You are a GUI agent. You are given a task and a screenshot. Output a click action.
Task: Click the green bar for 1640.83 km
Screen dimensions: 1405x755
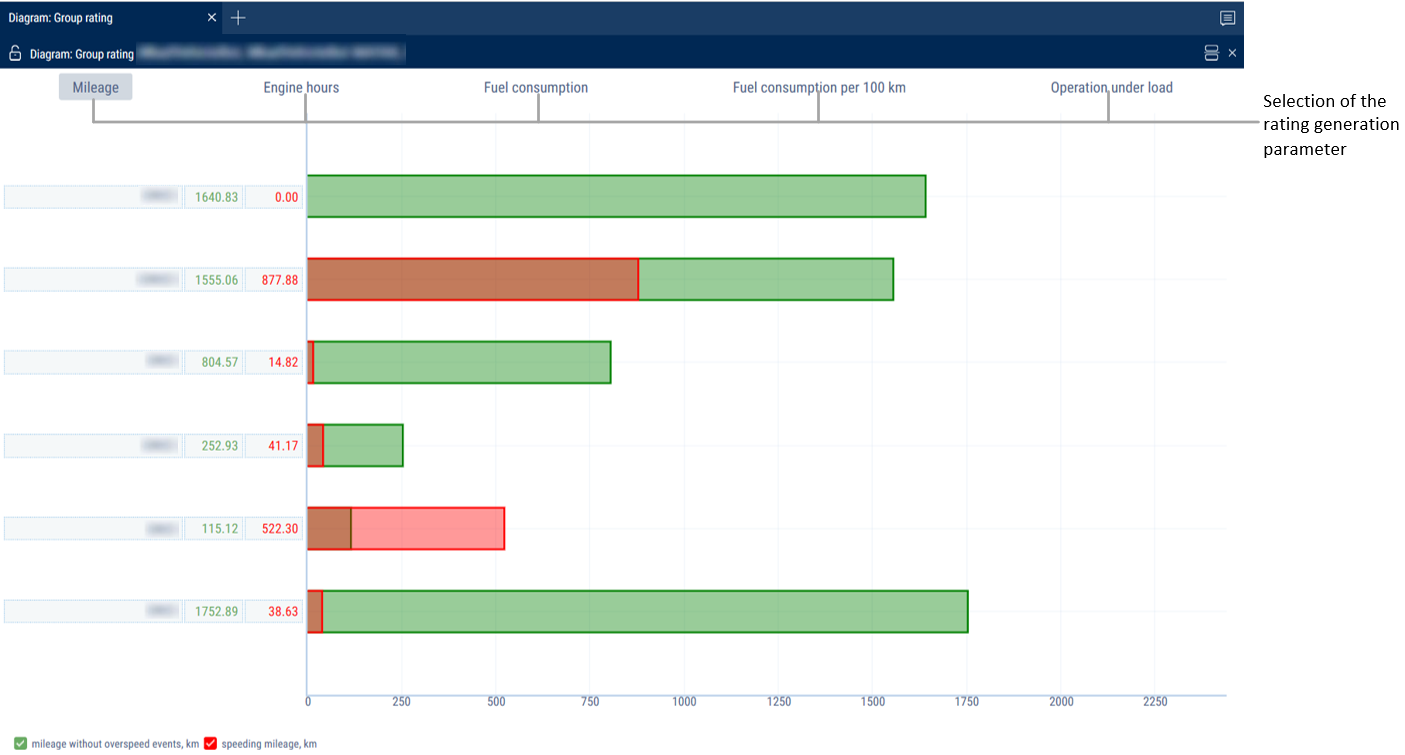[616, 196]
